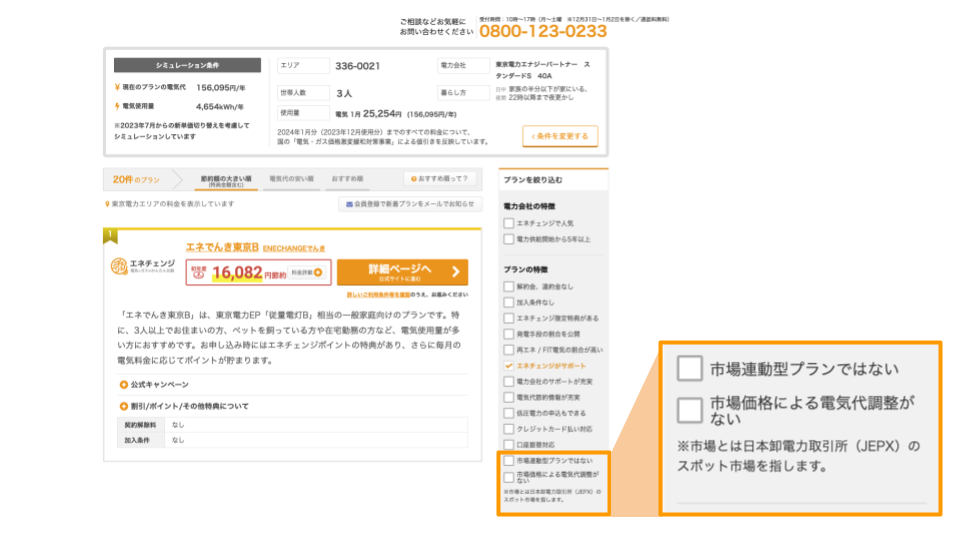
Task: Click the 3人 household size value
Action: click(x=344, y=93)
